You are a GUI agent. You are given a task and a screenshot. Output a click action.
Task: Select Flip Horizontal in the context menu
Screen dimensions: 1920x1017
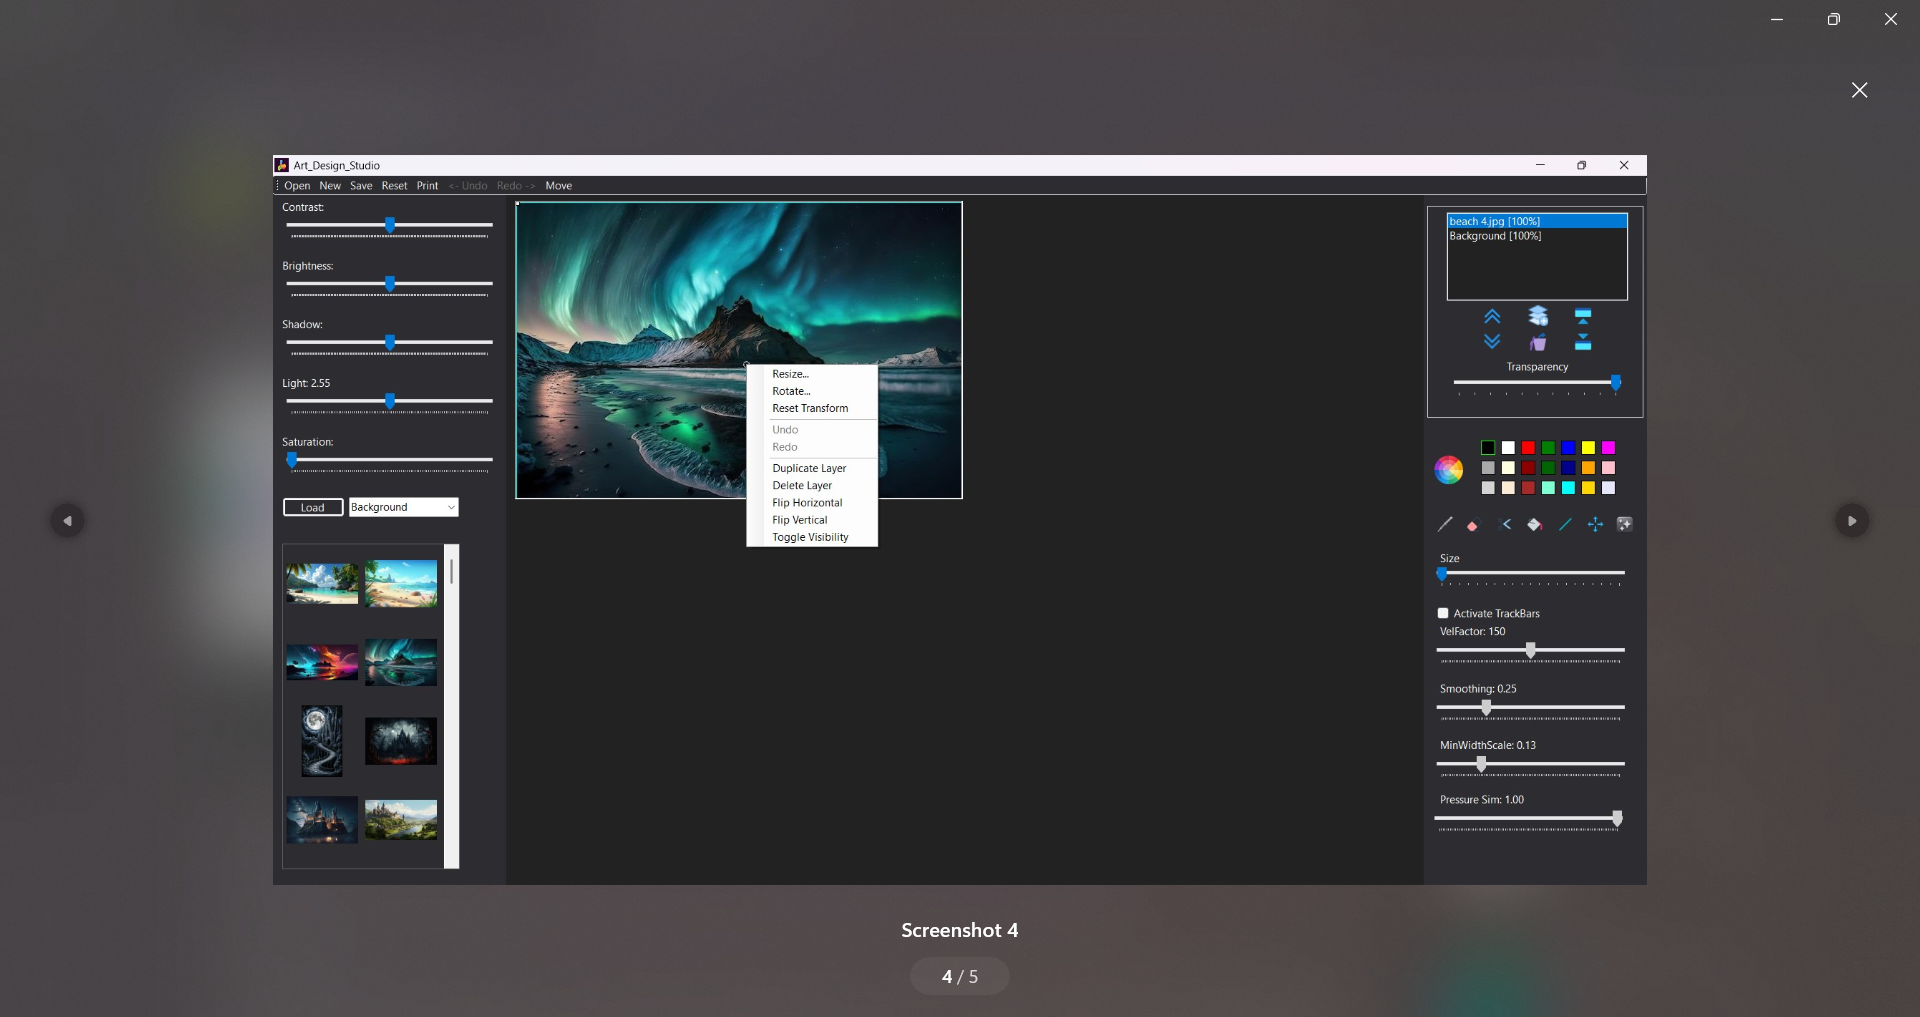click(812, 503)
